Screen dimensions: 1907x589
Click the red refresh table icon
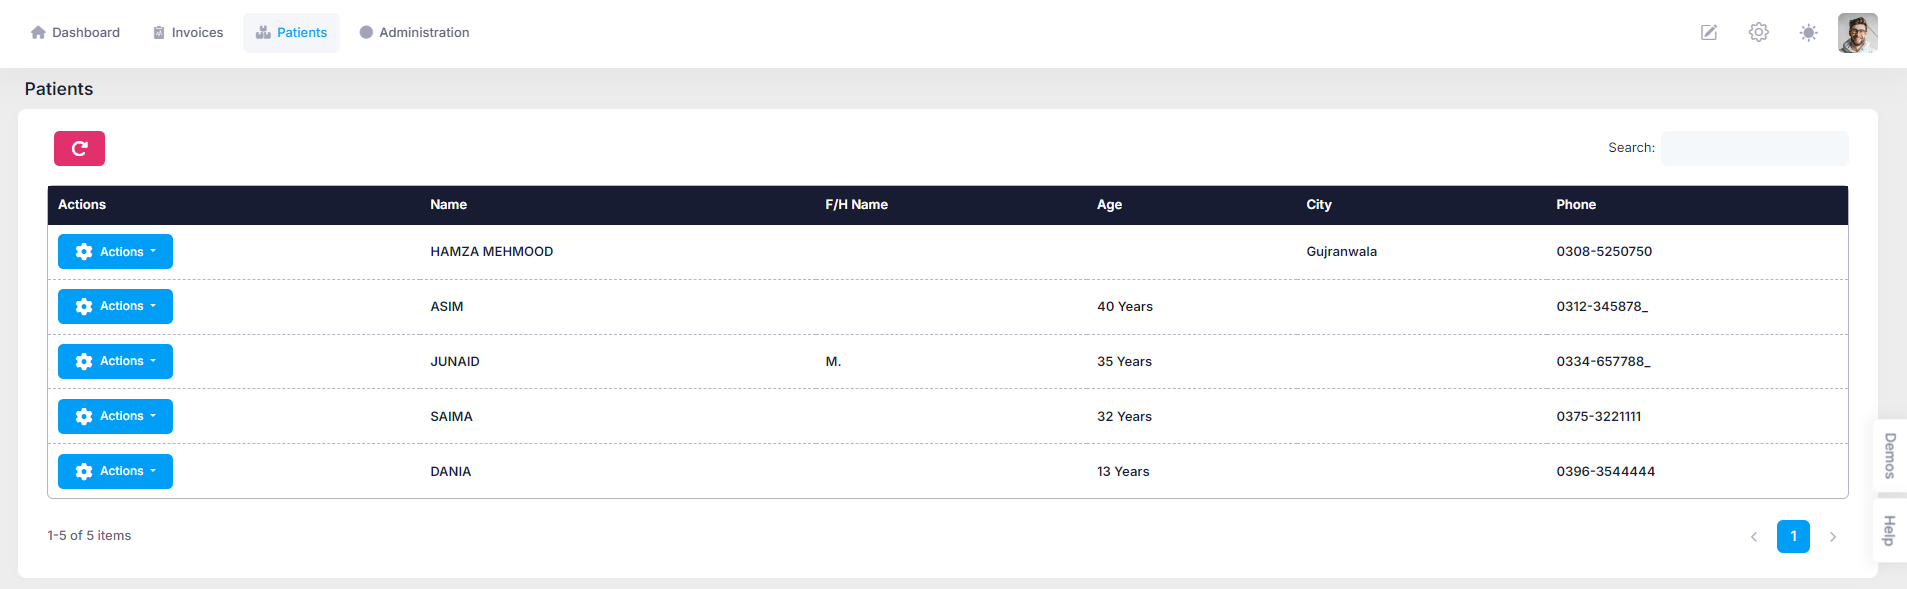[79, 149]
